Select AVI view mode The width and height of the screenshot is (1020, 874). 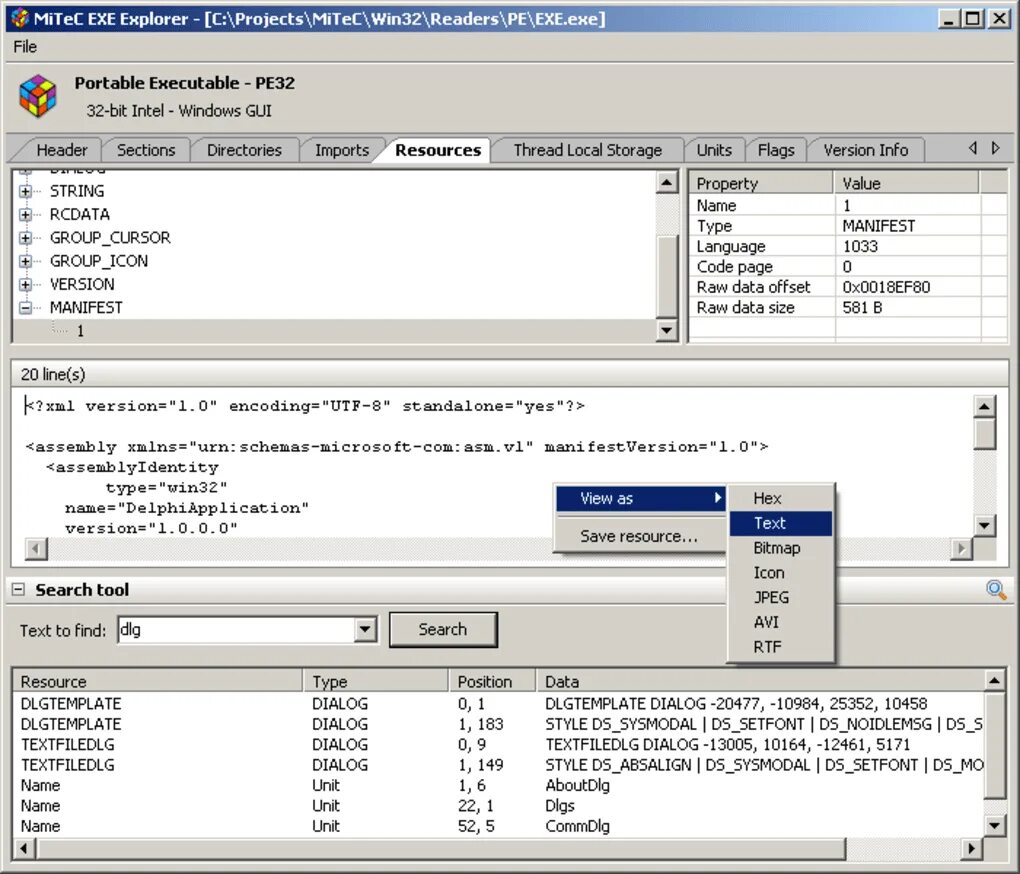tap(781, 622)
